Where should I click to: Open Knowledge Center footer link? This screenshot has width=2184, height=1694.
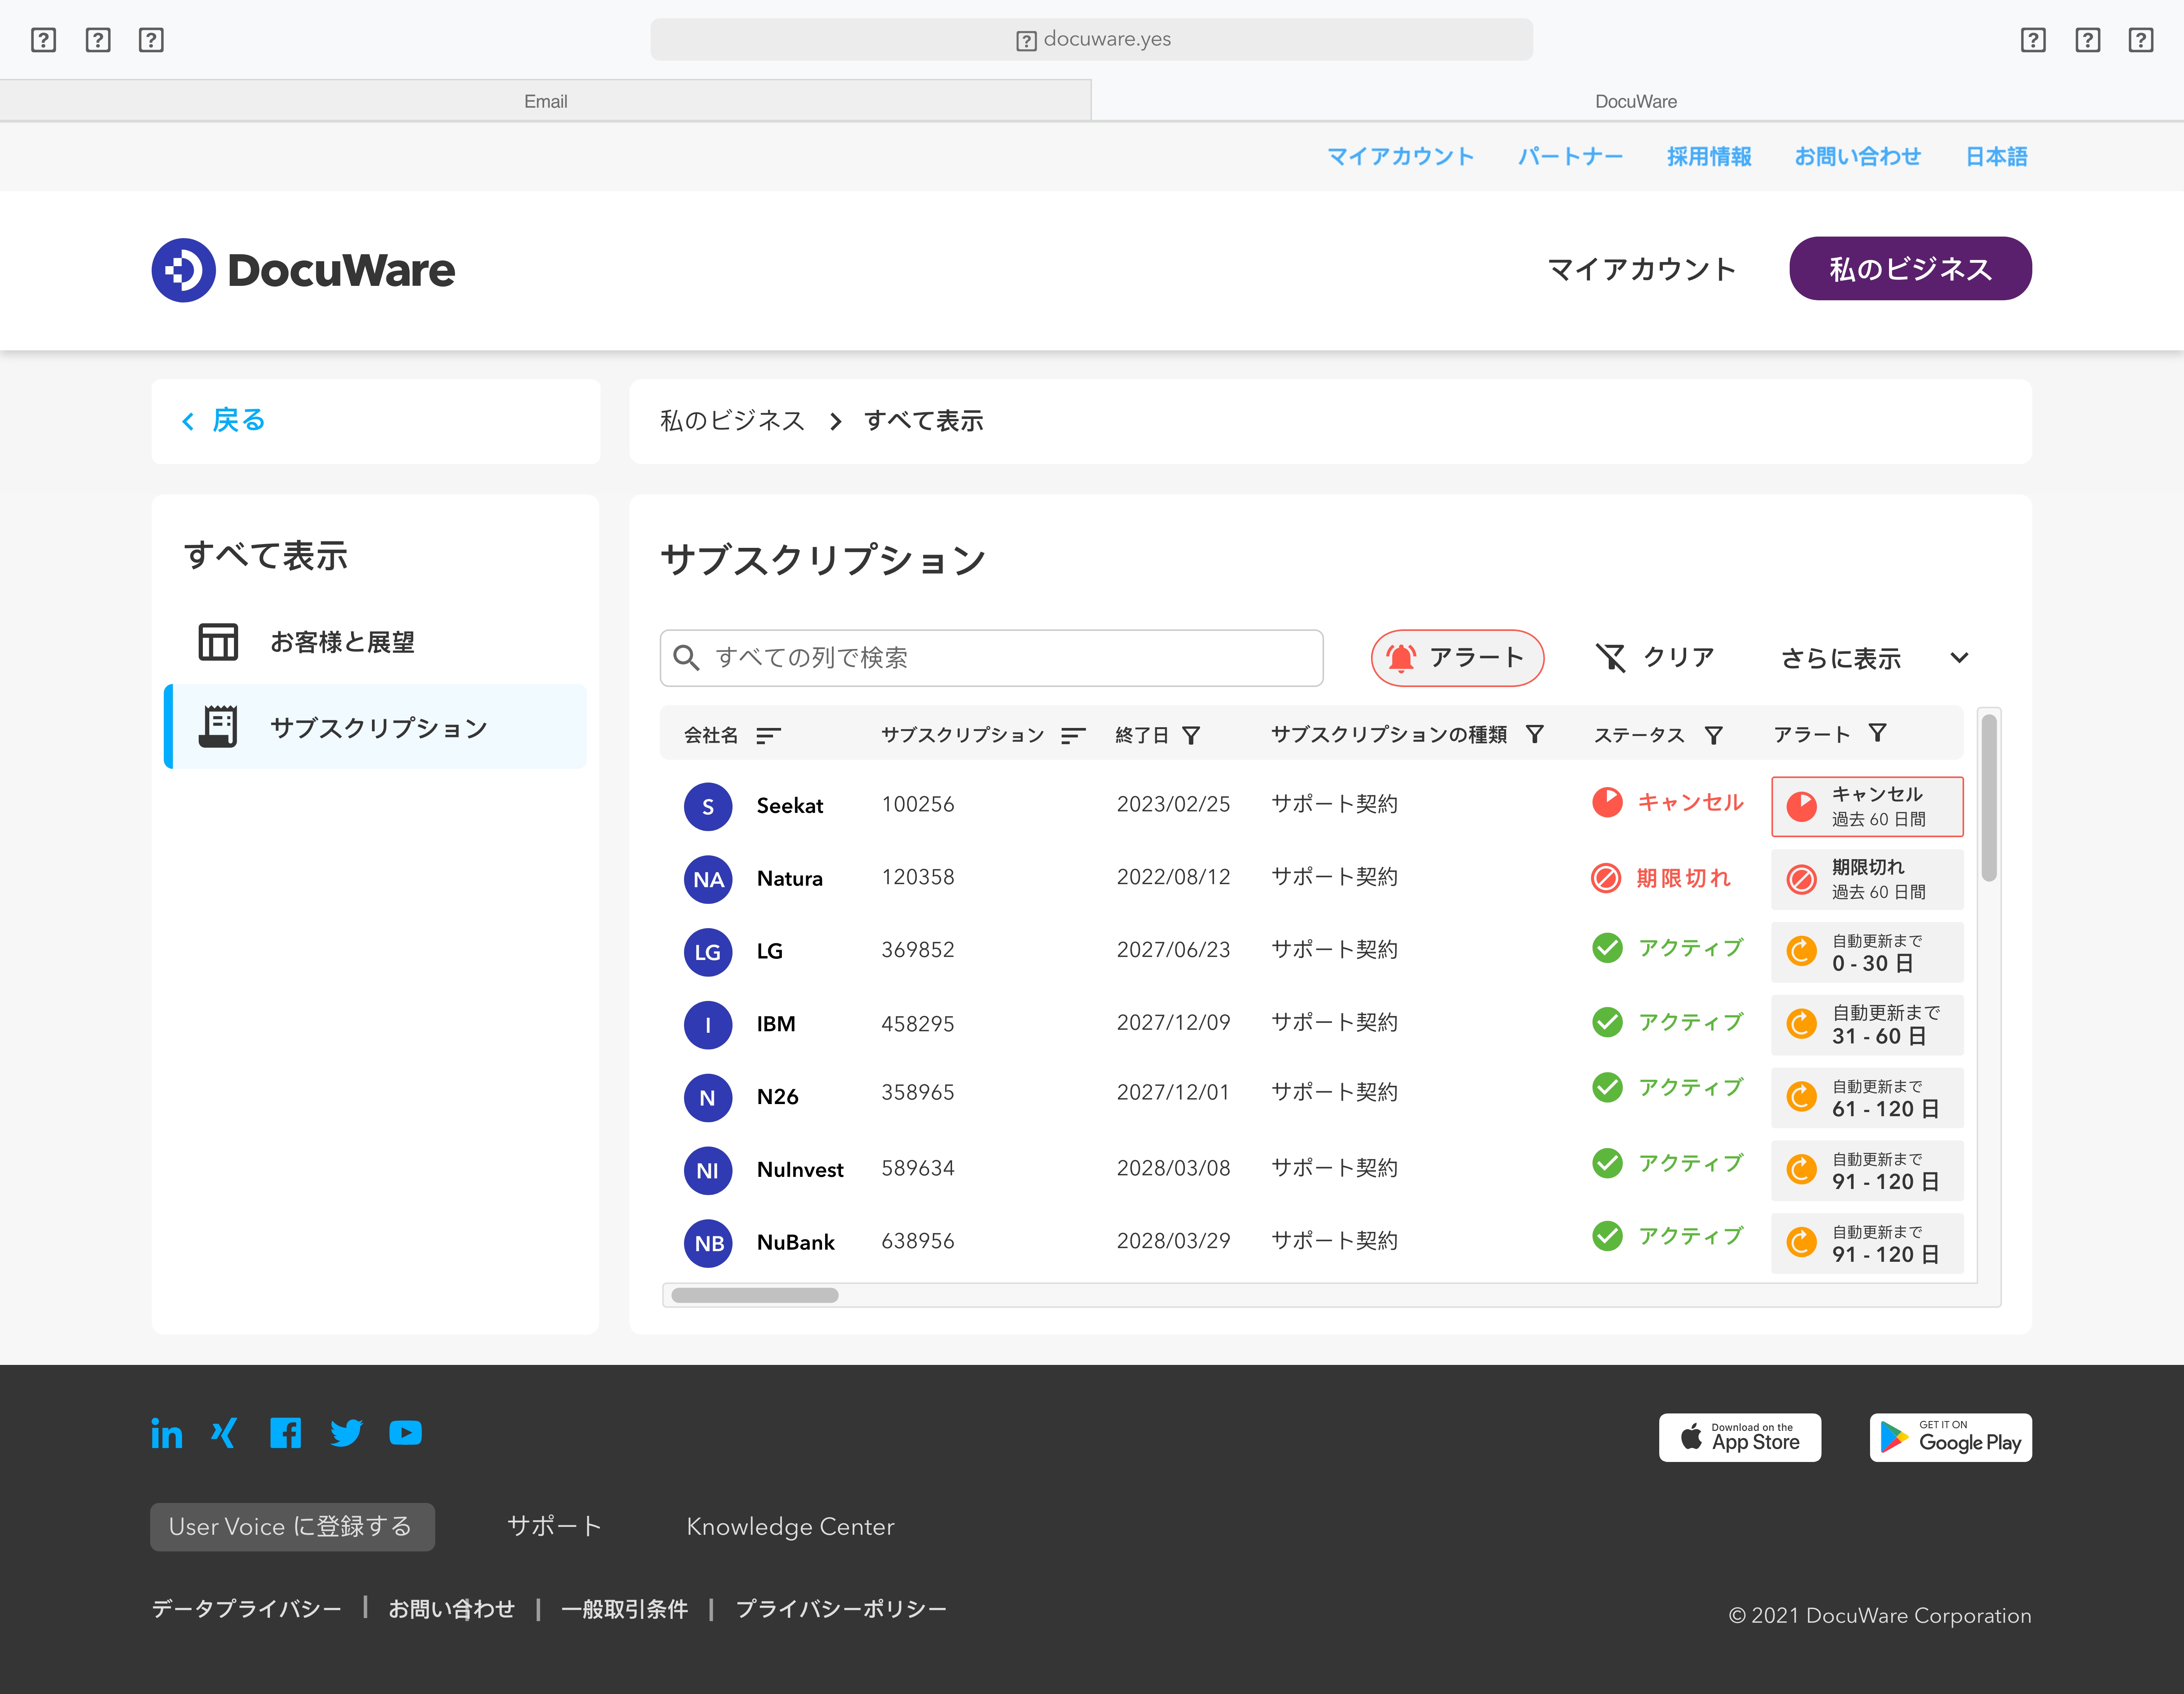tap(790, 1527)
